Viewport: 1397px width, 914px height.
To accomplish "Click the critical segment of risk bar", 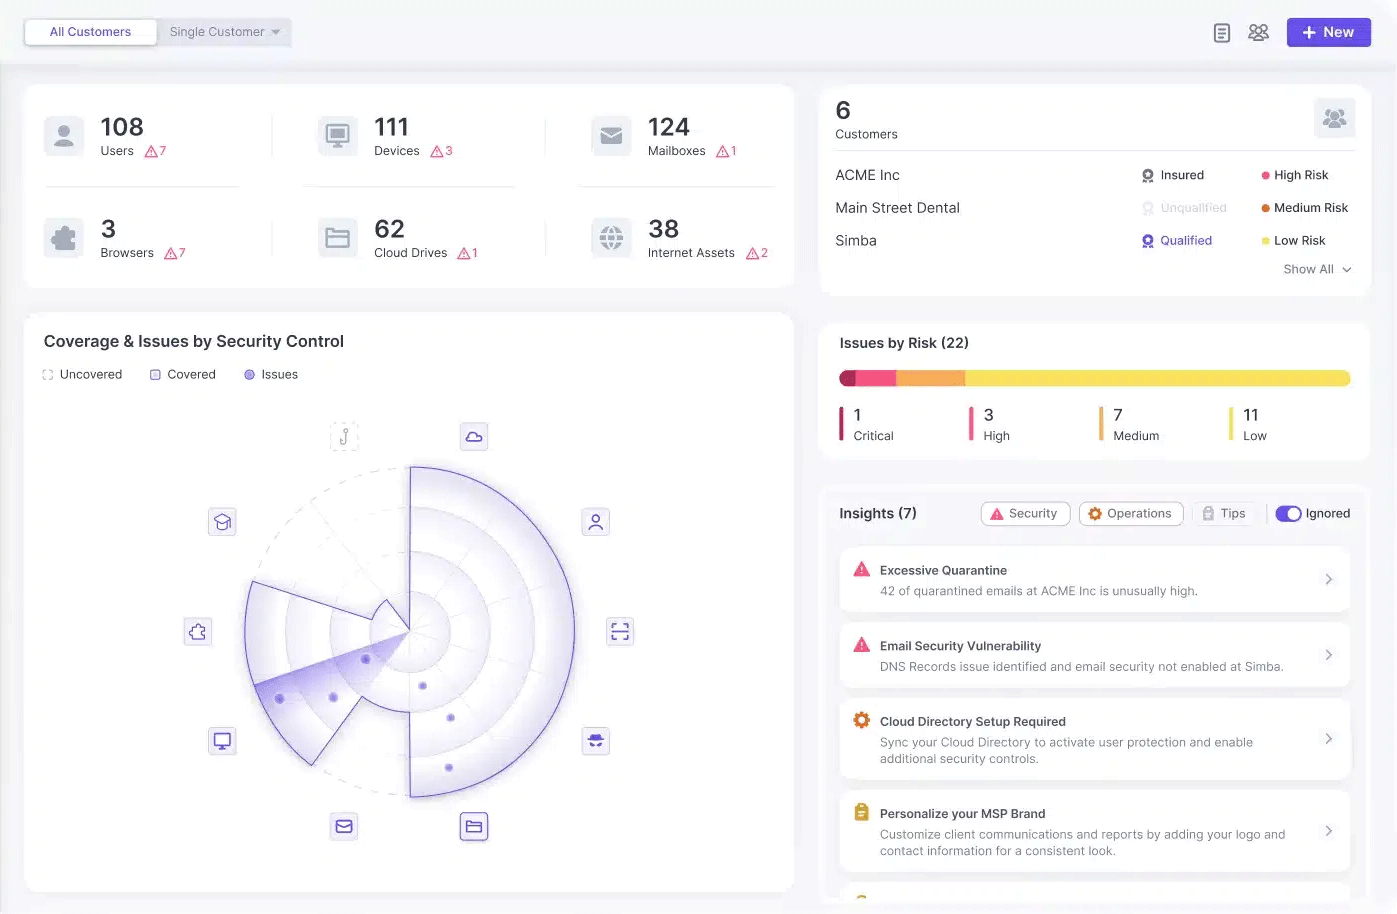I will point(847,379).
